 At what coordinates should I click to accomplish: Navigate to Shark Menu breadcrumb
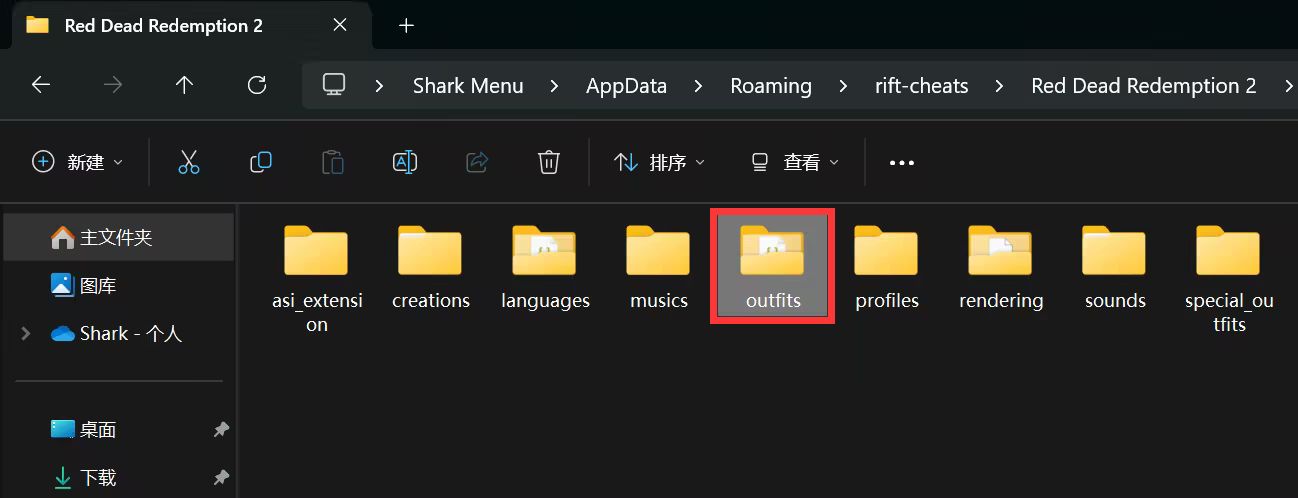pos(468,86)
